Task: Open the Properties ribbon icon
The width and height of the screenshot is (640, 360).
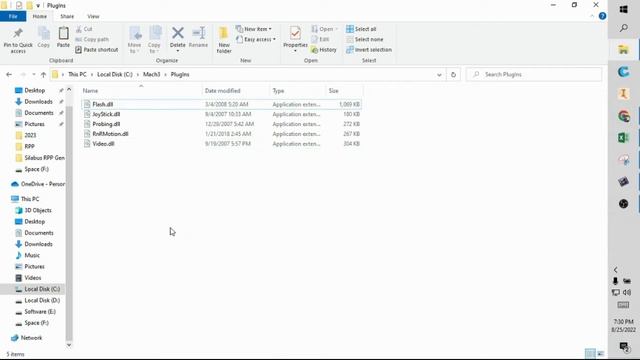Action: tap(295, 33)
